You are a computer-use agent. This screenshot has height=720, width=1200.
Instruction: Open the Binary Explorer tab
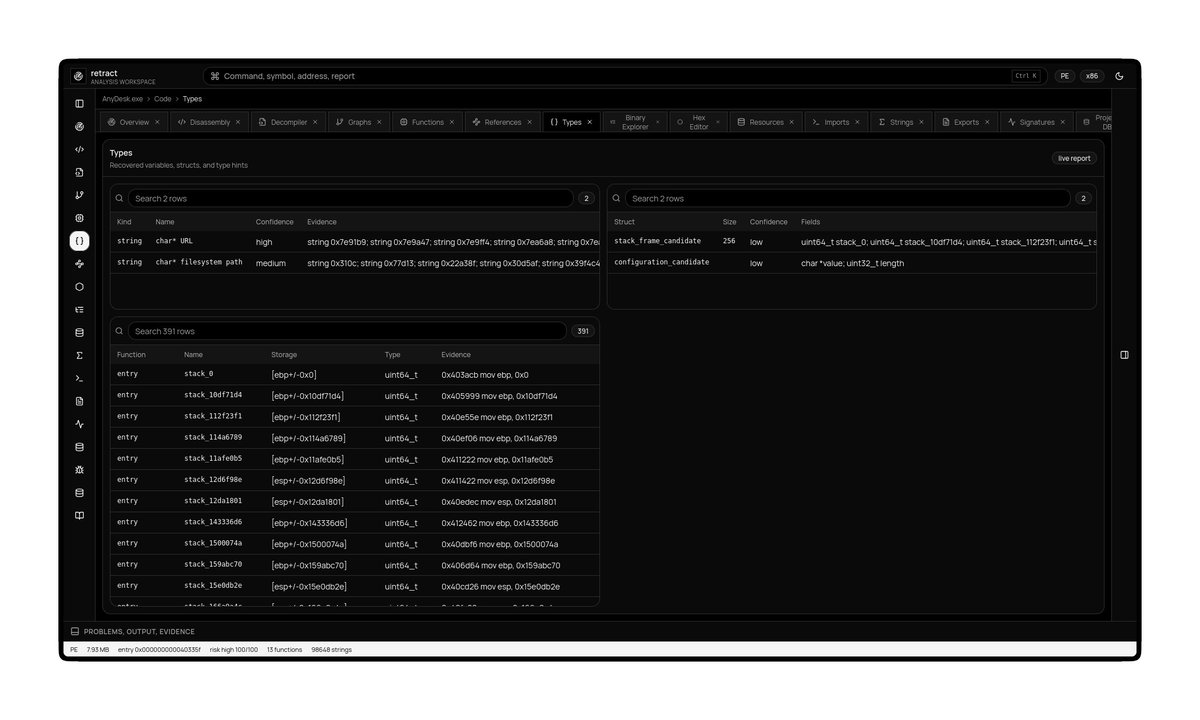tap(635, 122)
